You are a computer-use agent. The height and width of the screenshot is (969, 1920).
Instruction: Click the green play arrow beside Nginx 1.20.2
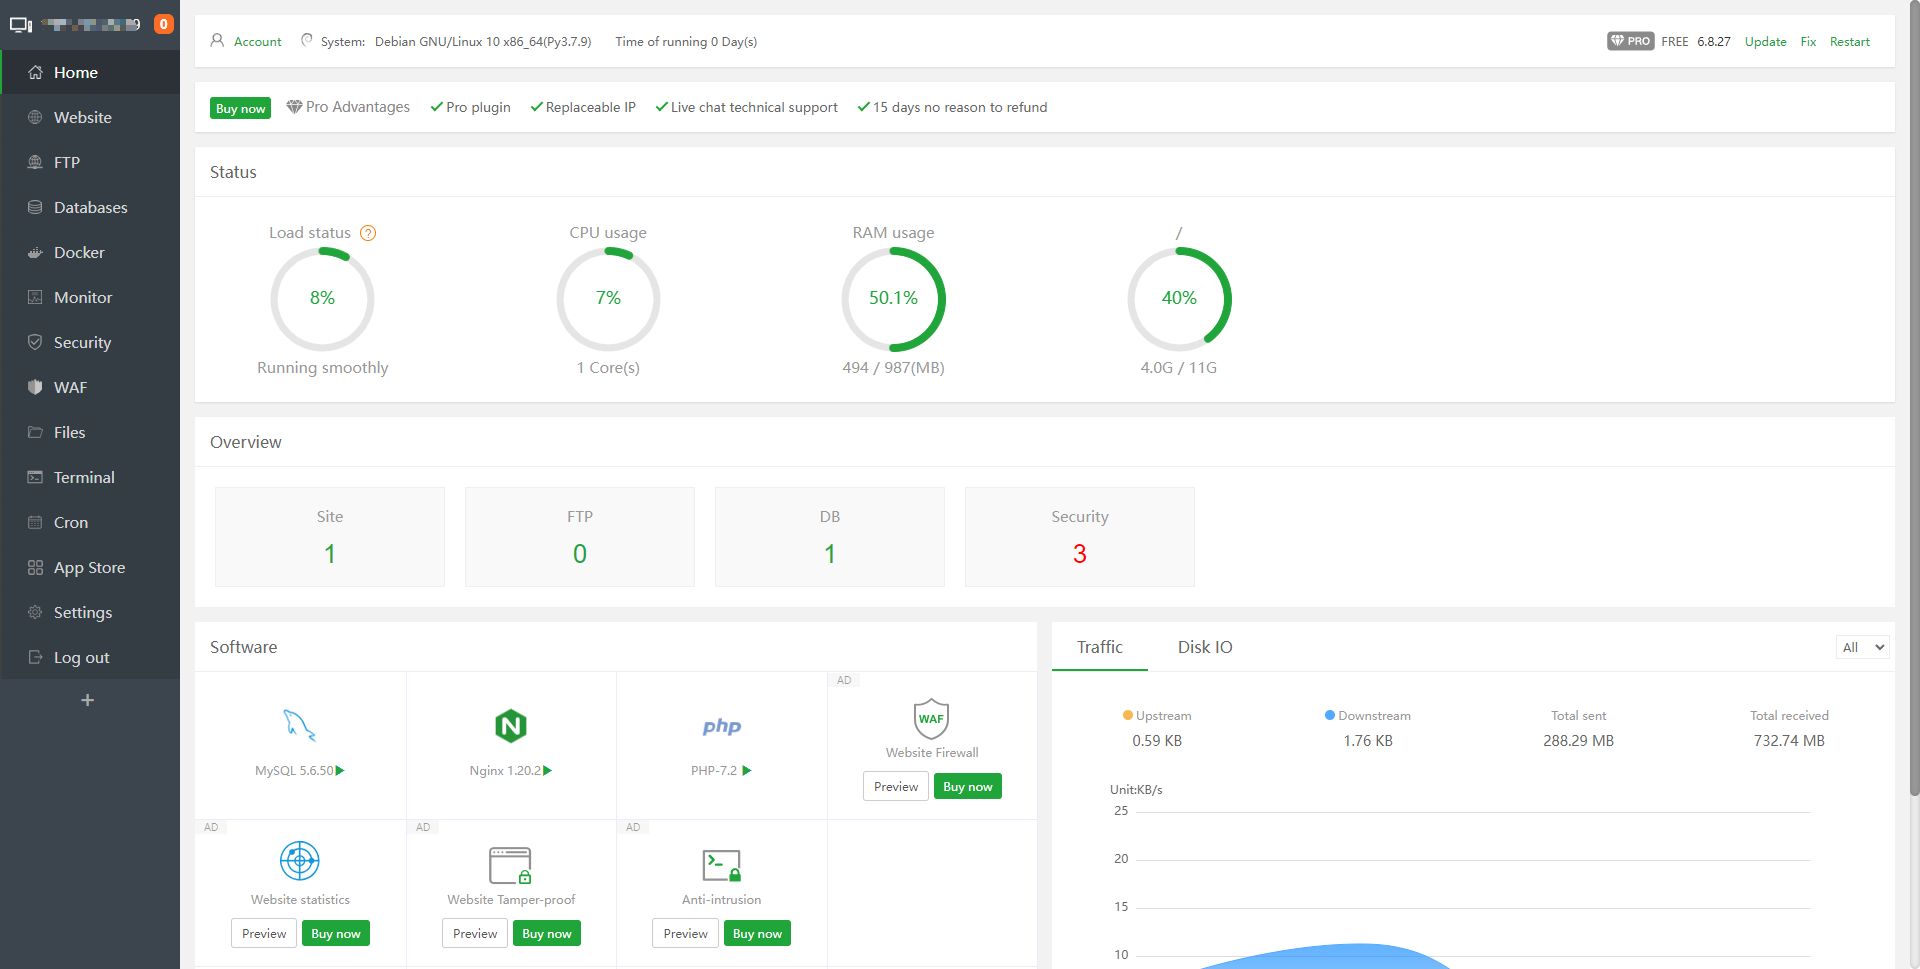[x=547, y=771]
